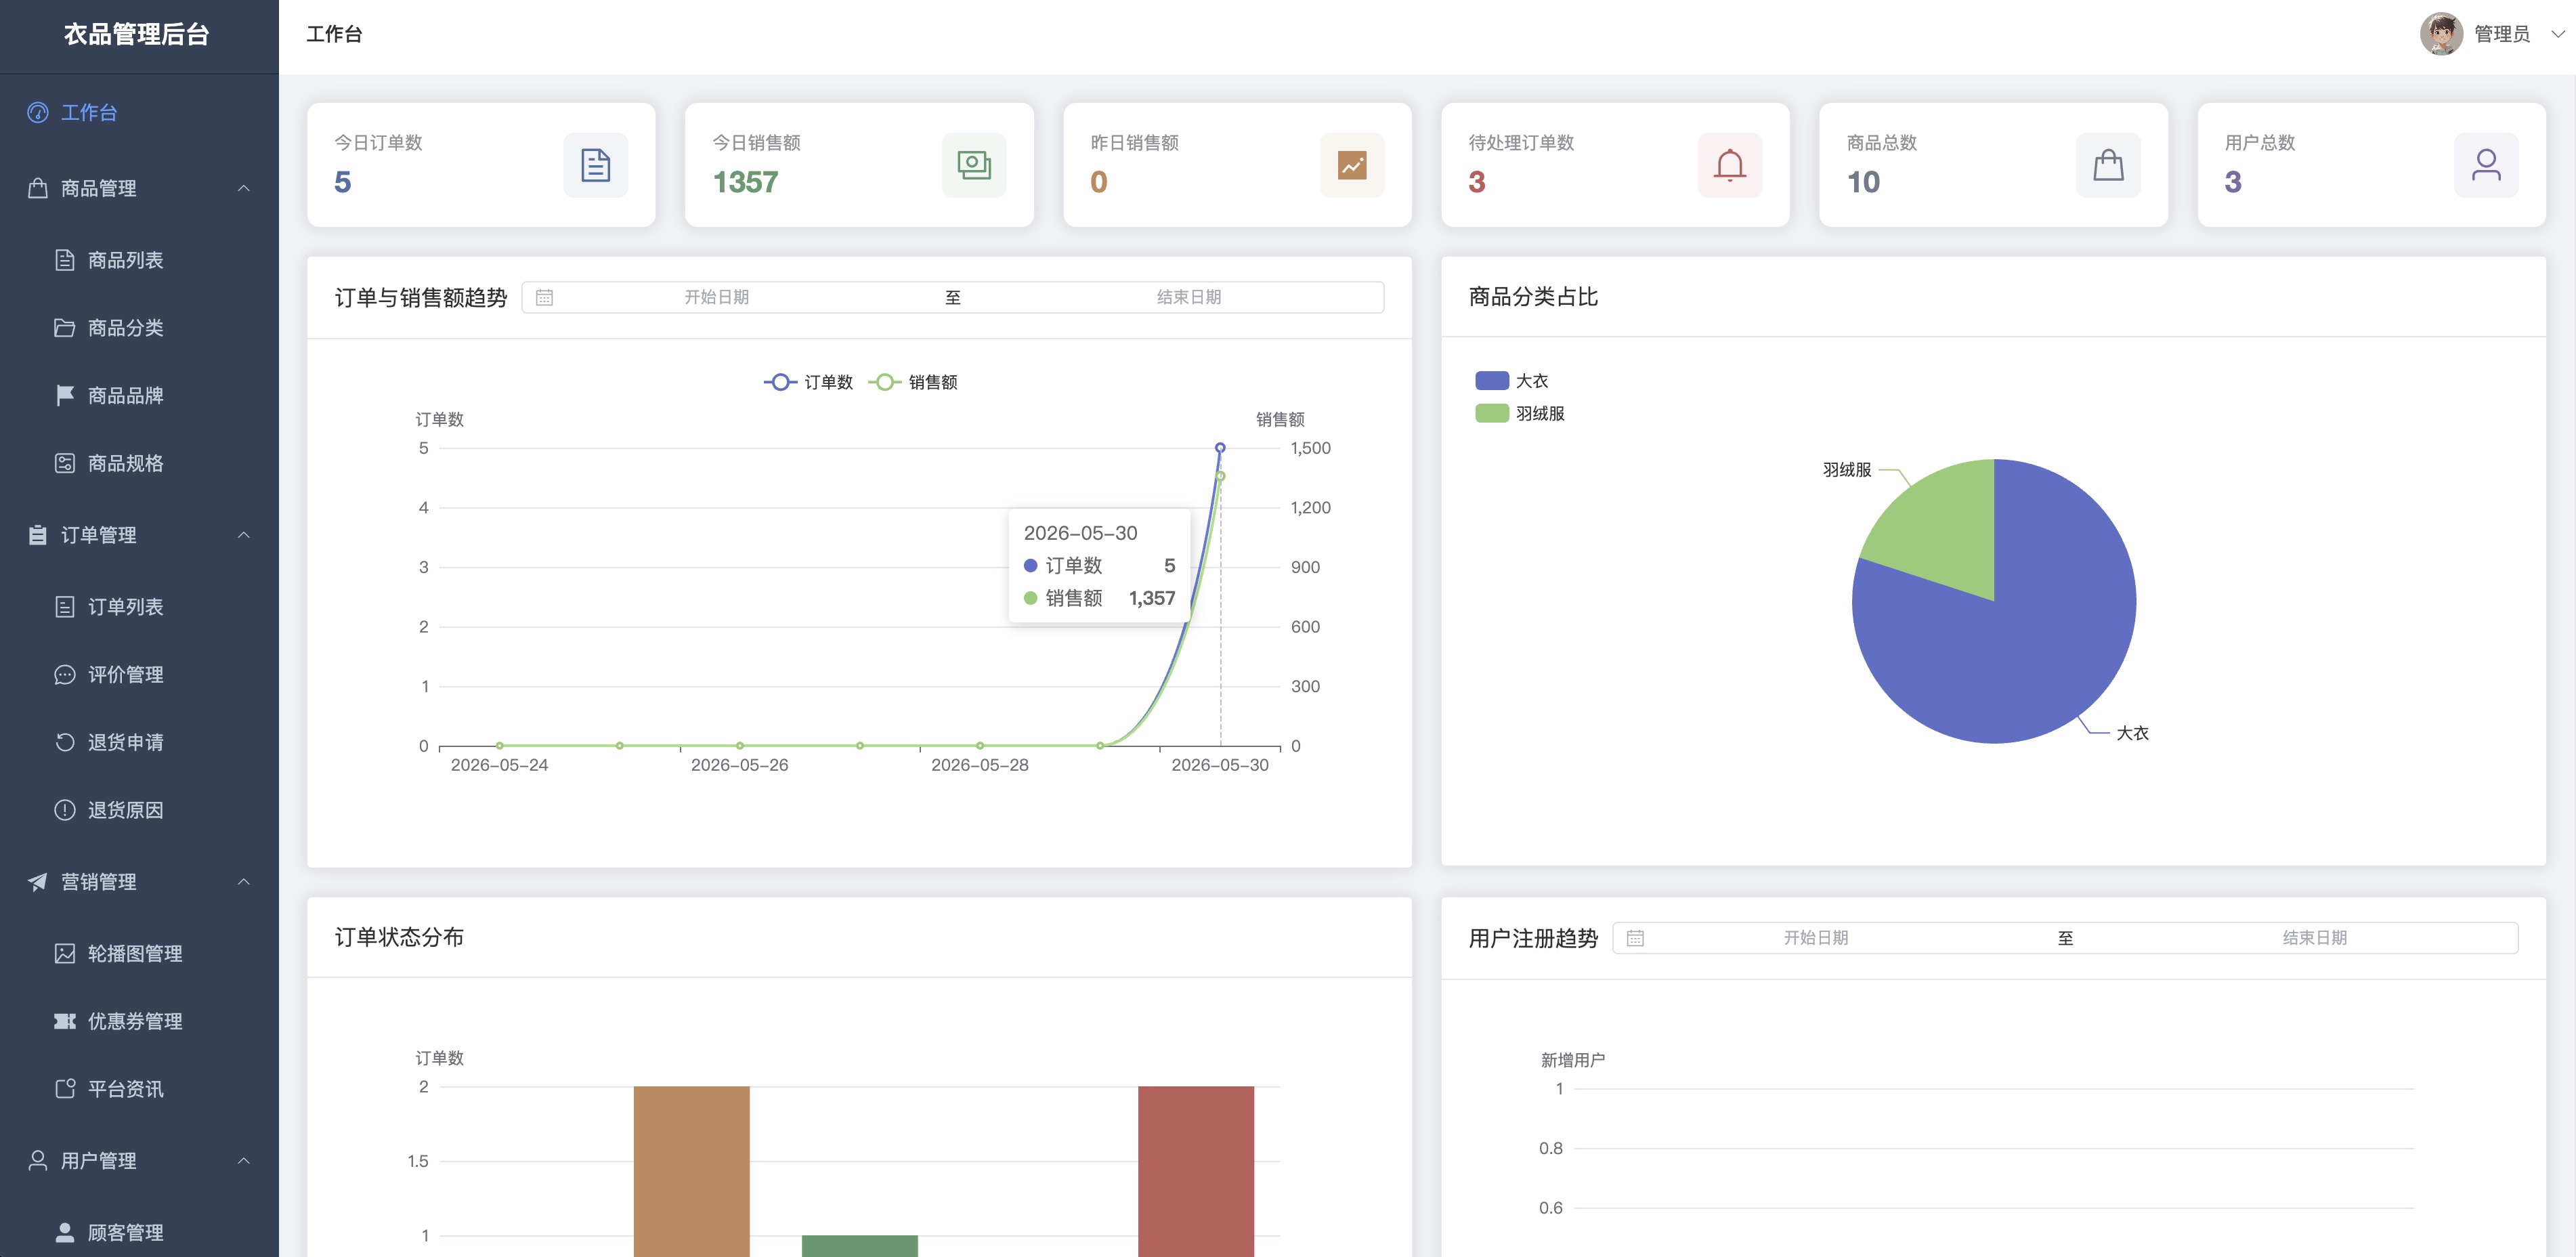Collapse the 商品管理 submenu chevron
This screenshot has height=1257, width=2576.
[244, 188]
